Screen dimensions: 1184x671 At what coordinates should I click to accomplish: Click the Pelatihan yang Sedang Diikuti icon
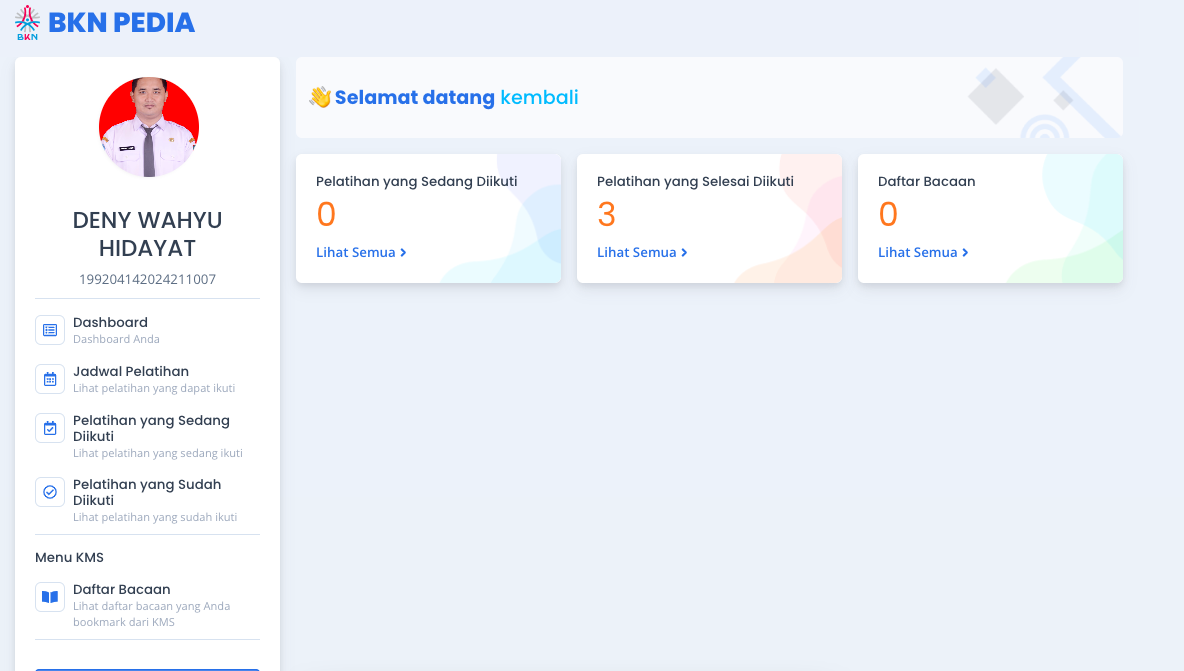click(50, 428)
